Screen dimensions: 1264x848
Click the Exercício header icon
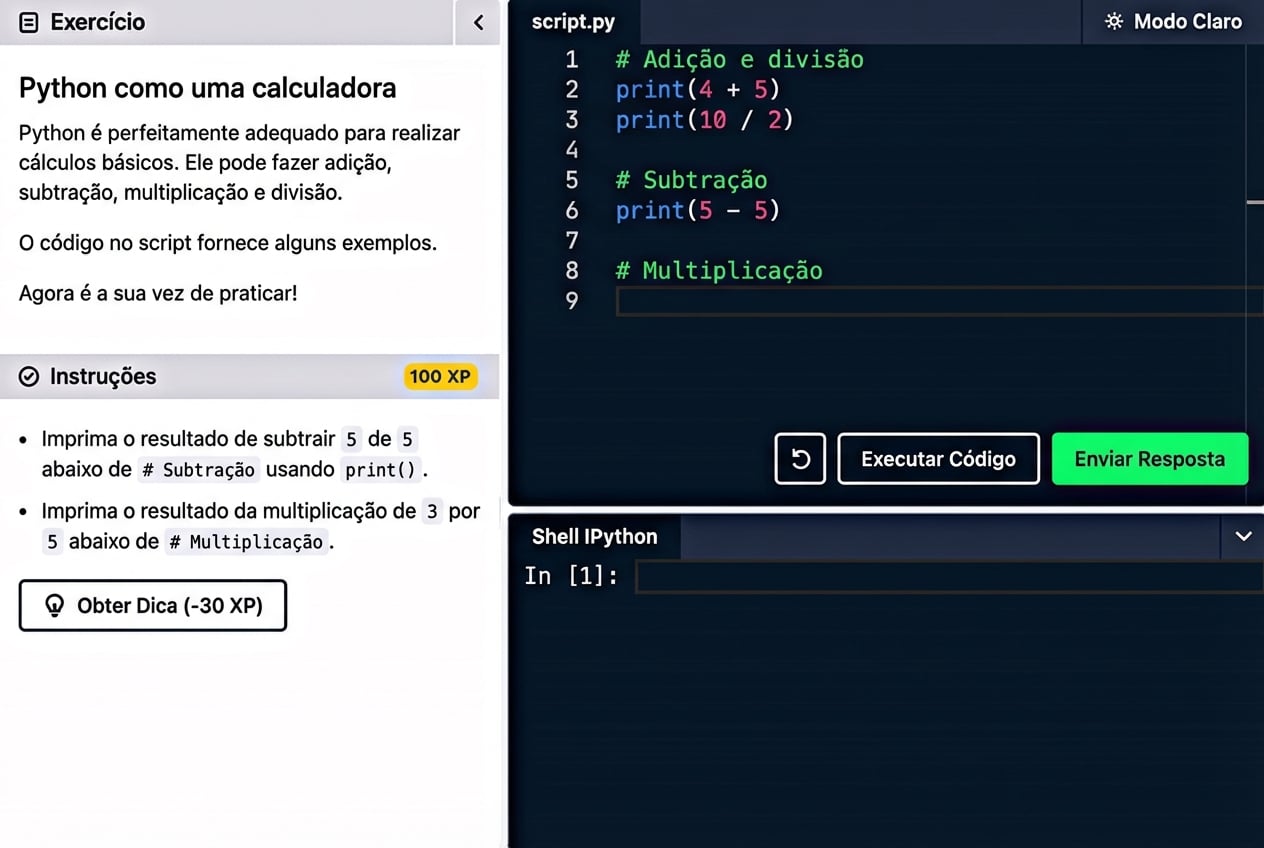[x=30, y=22]
